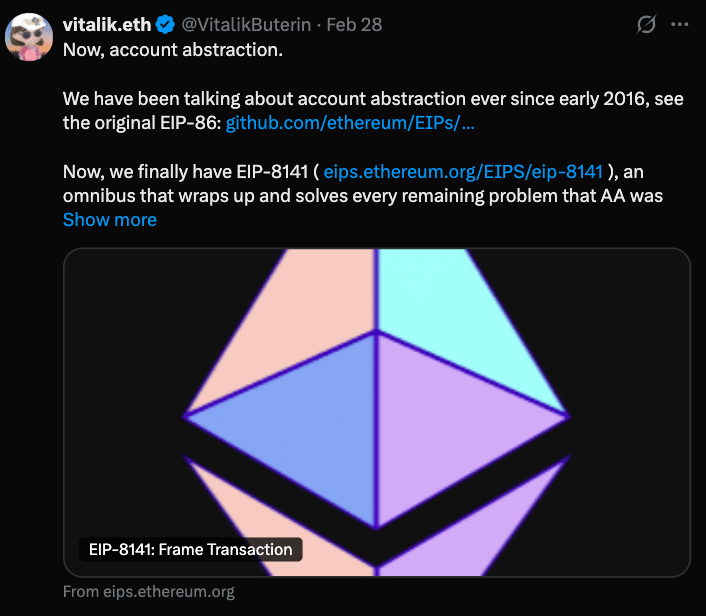Open the github.com/ethereum/EIPs link

(350, 123)
